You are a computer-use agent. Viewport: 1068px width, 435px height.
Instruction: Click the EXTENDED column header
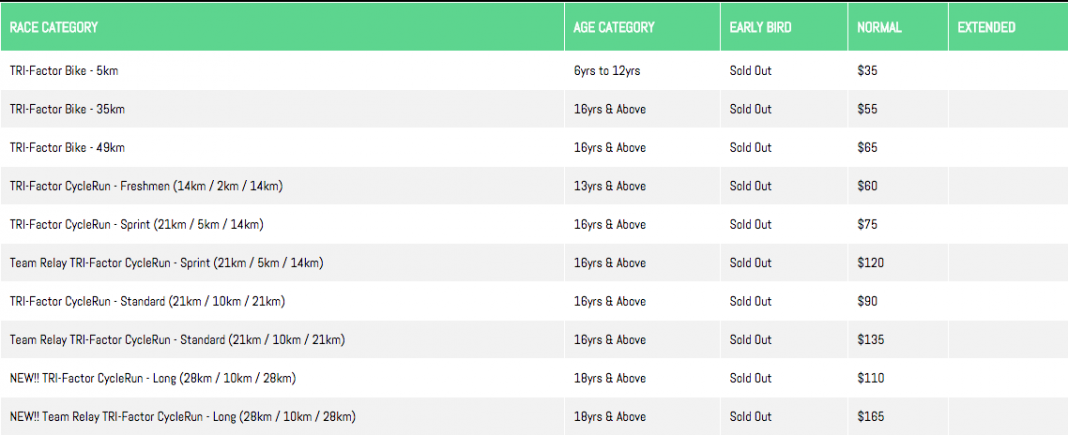(986, 27)
